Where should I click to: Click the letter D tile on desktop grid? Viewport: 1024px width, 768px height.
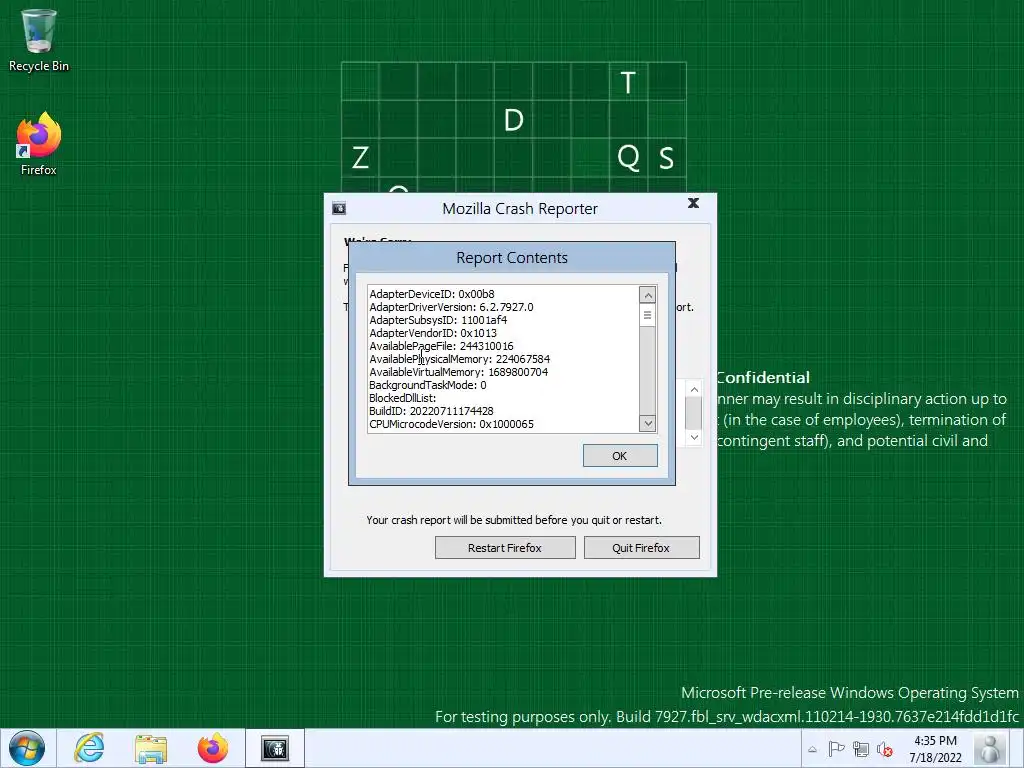(513, 120)
